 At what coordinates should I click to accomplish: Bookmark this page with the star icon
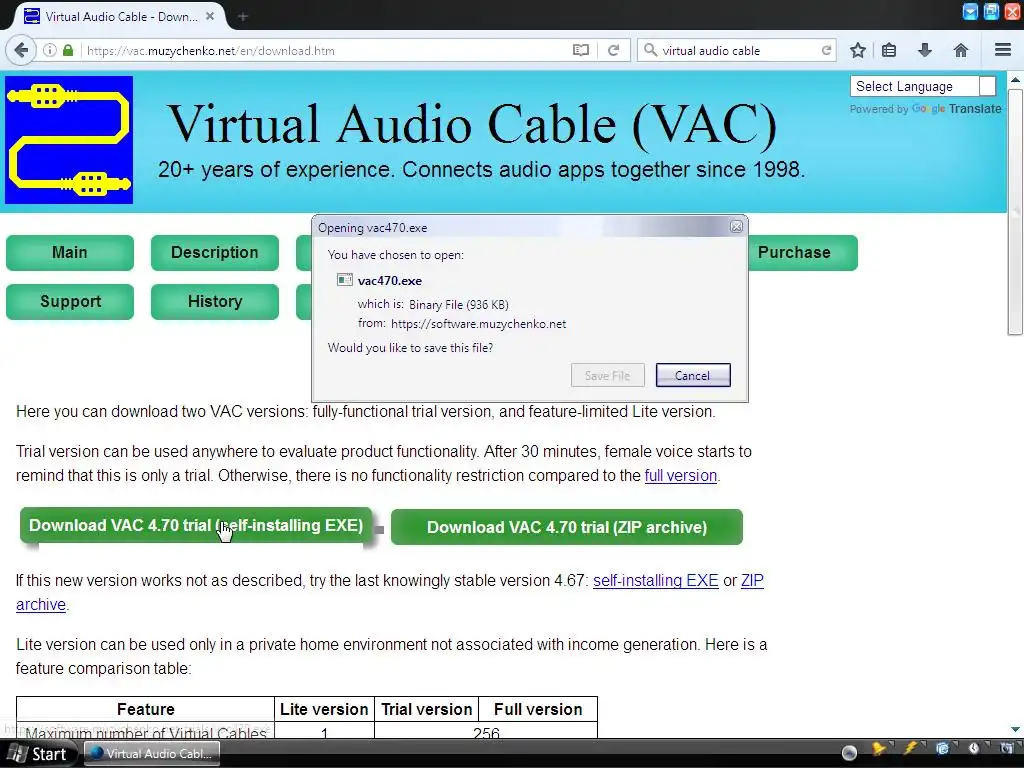coord(858,50)
